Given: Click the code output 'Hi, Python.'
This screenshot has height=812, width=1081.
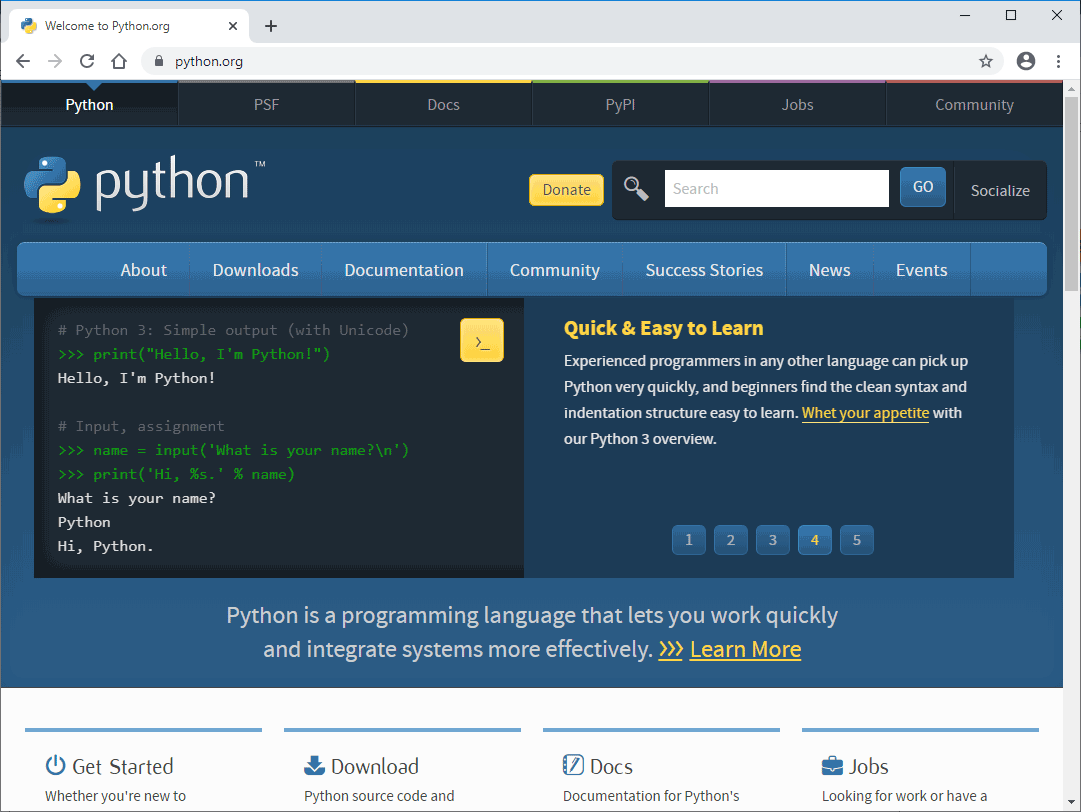Looking at the screenshot, I should tap(105, 547).
